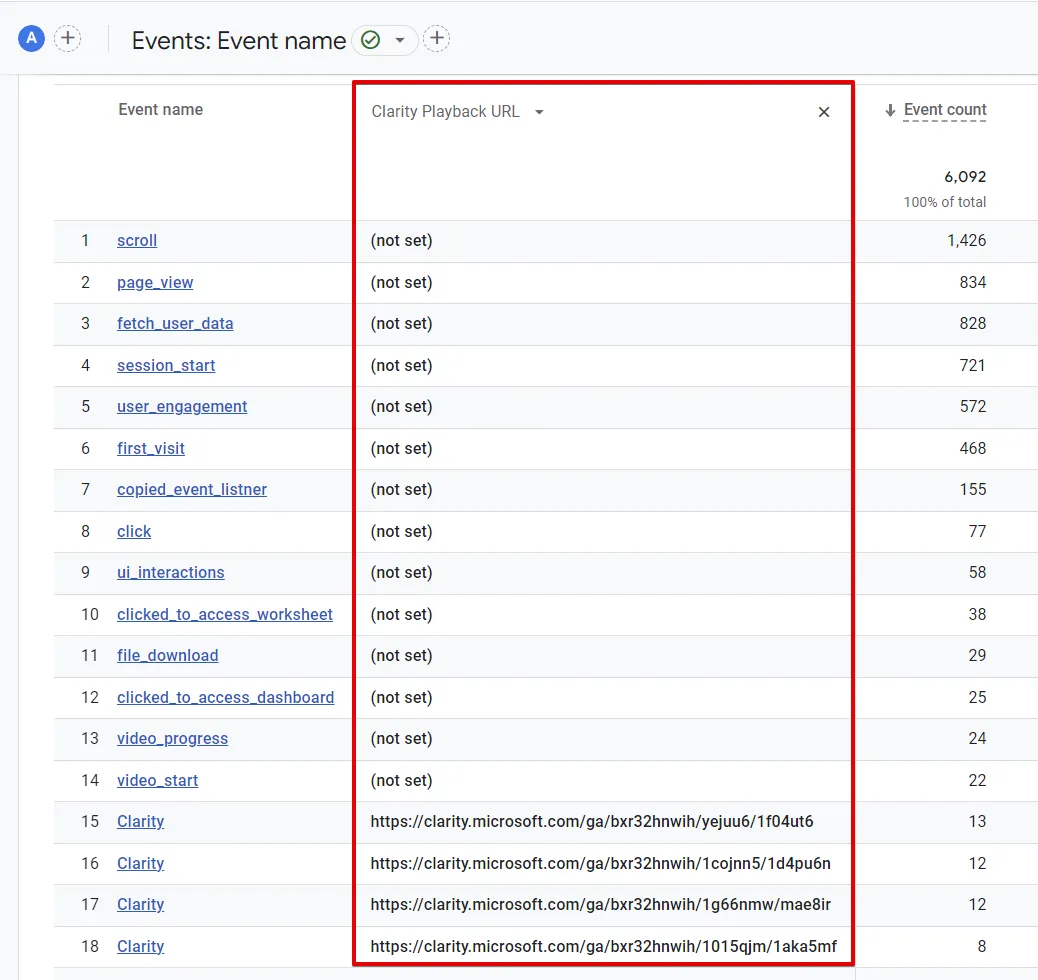Click the clicked_to_access_worksheet event link
The height and width of the screenshot is (980, 1038).
[225, 615]
